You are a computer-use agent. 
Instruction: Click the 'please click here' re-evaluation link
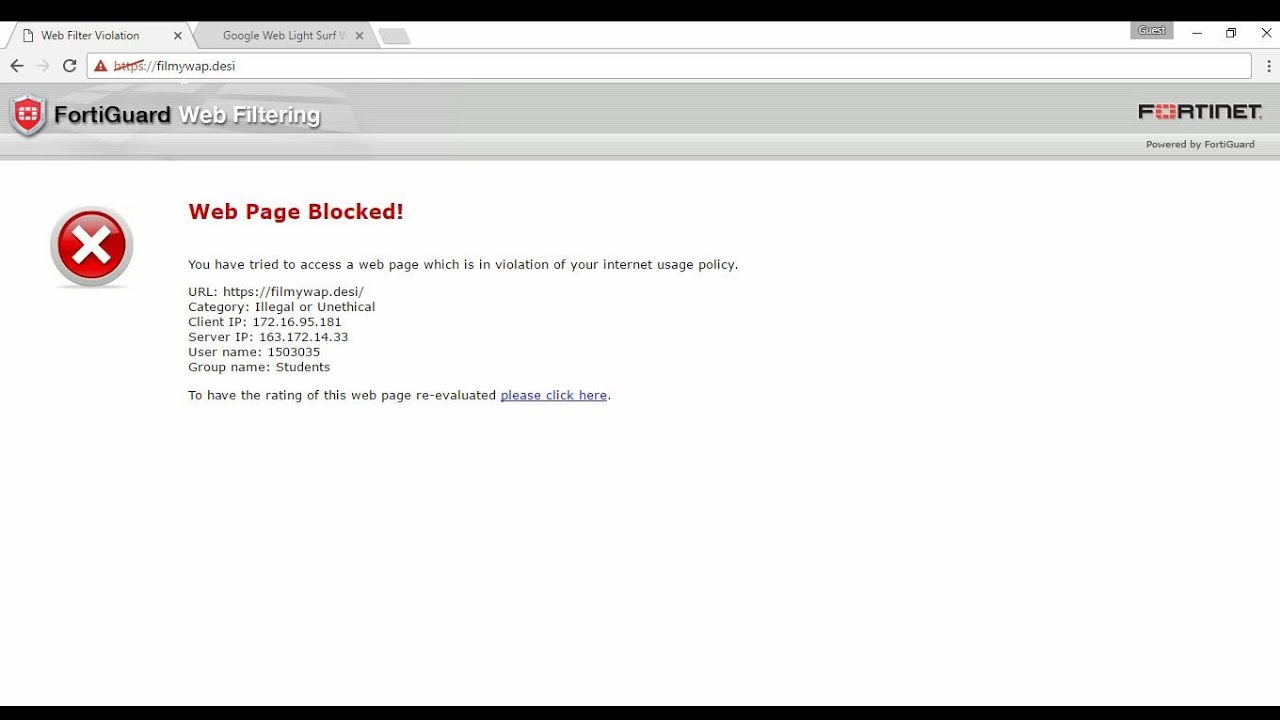553,395
